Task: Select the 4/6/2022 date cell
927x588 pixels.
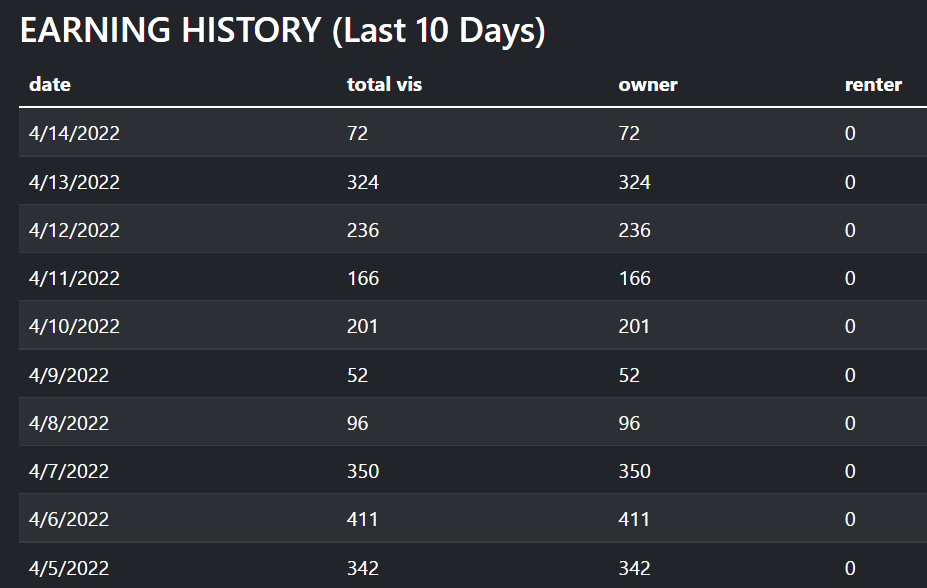Action: (69, 519)
